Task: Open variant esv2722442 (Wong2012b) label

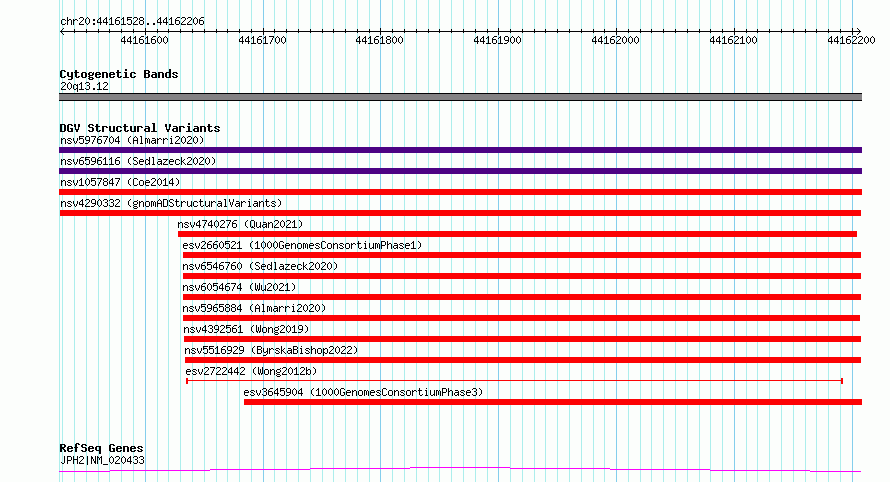Action: 251,371
